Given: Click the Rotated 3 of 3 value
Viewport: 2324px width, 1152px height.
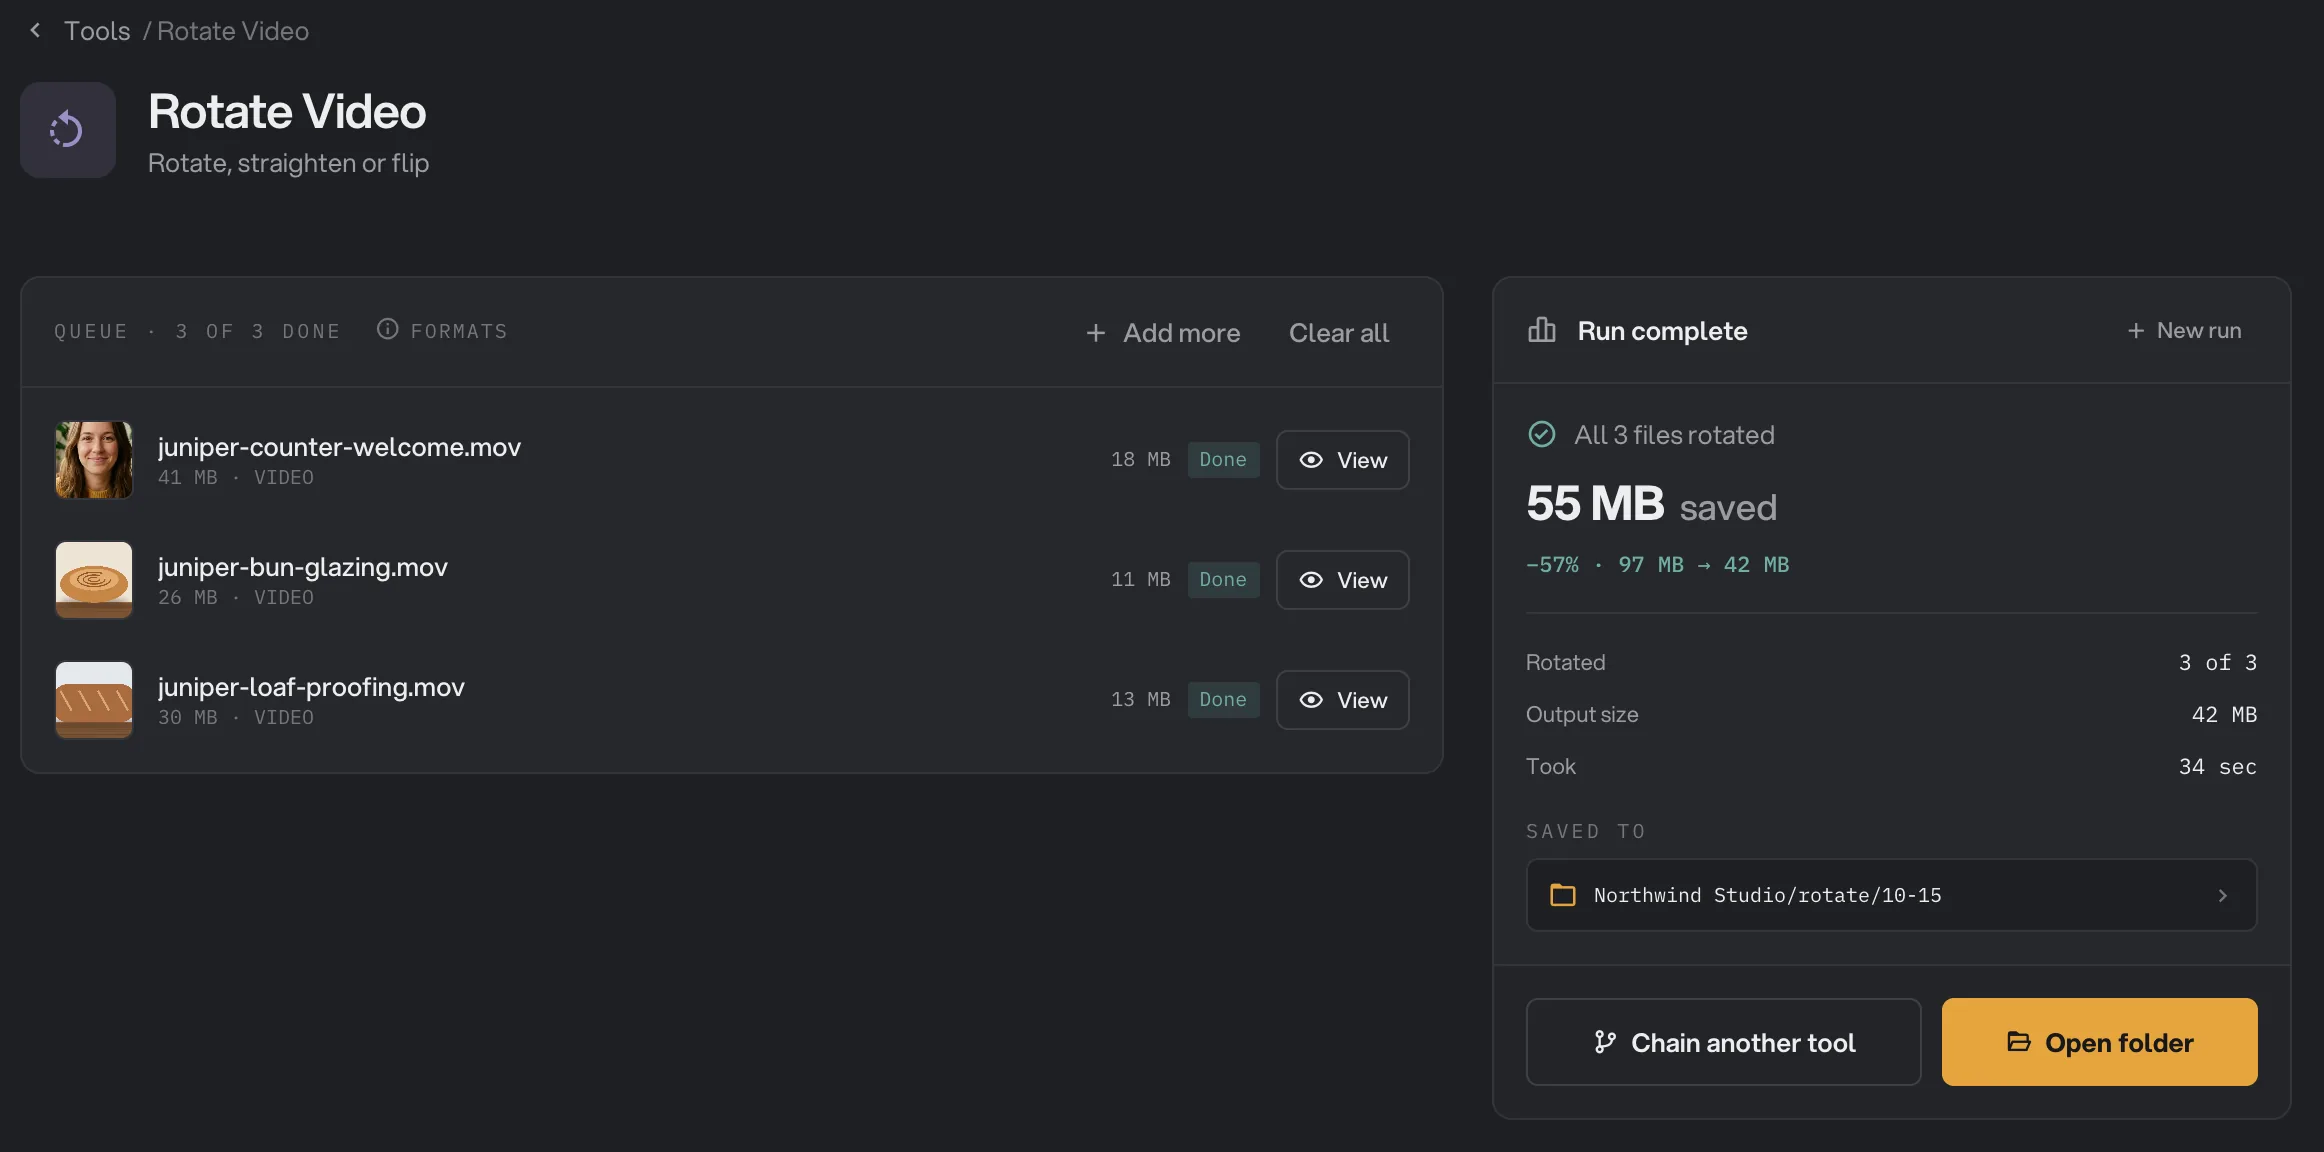Looking at the screenshot, I should click(2217, 663).
